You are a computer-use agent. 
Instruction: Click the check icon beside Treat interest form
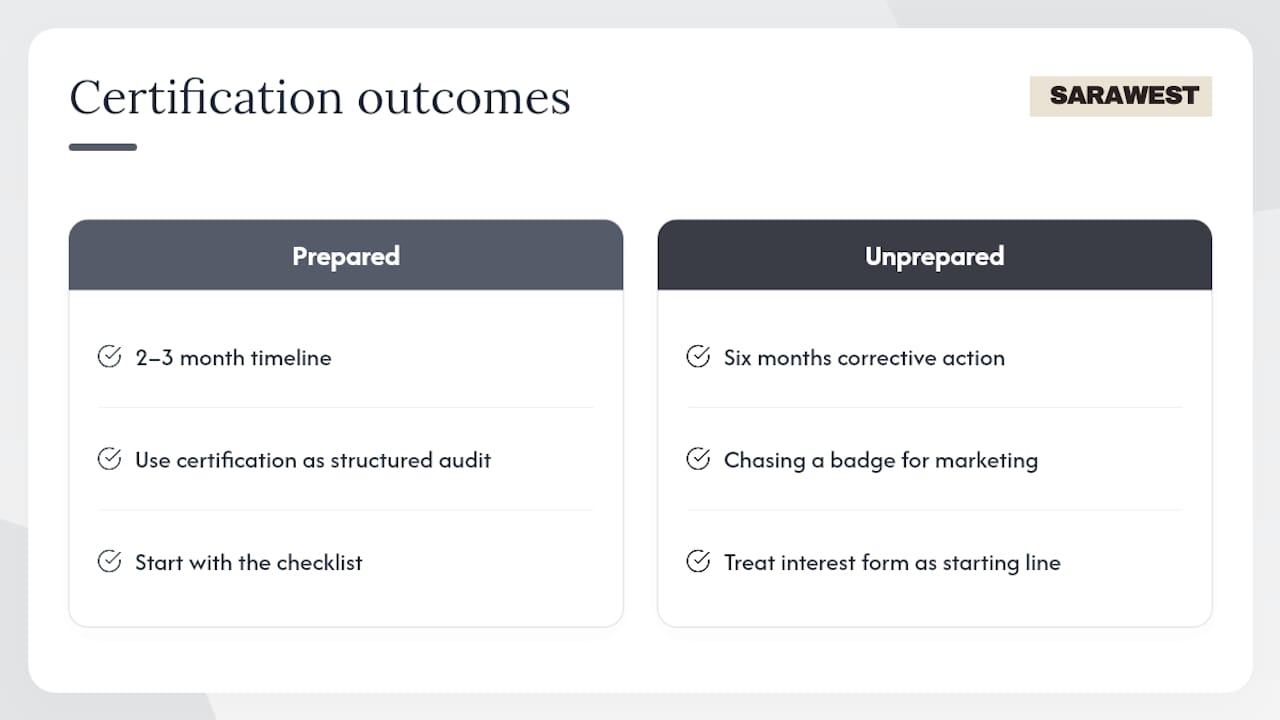pos(698,561)
